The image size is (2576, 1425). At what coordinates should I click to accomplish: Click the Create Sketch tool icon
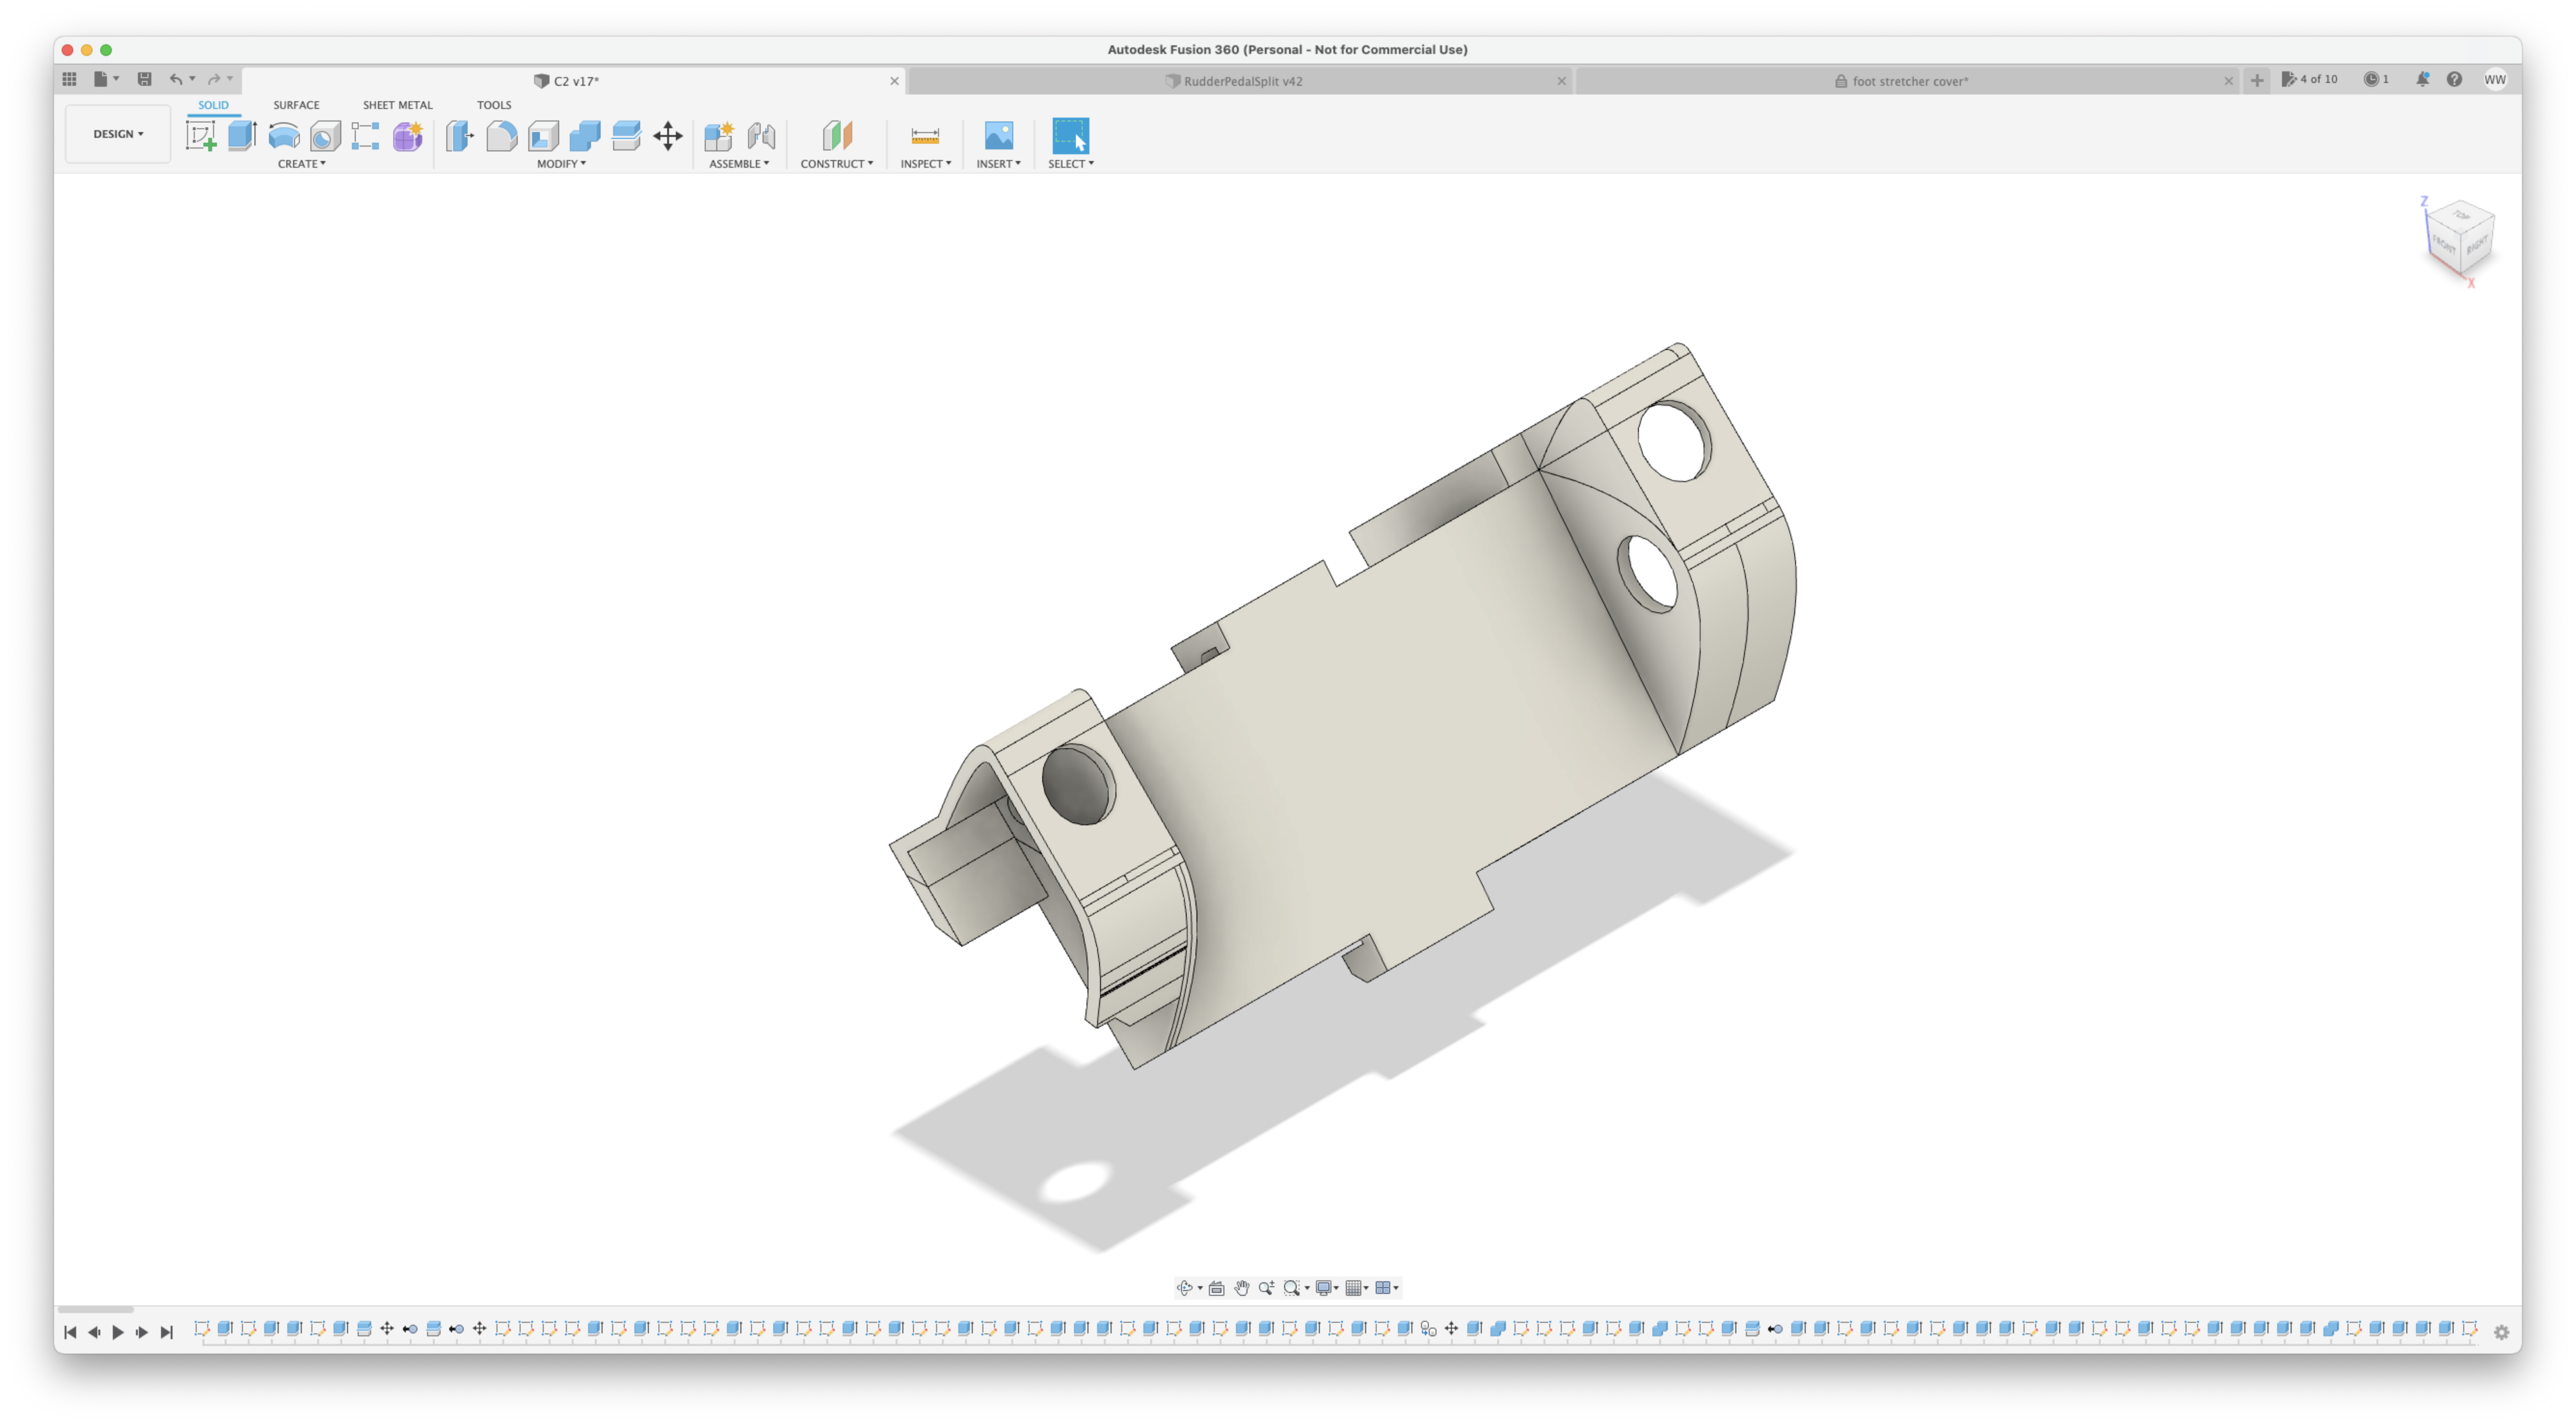tap(201, 135)
